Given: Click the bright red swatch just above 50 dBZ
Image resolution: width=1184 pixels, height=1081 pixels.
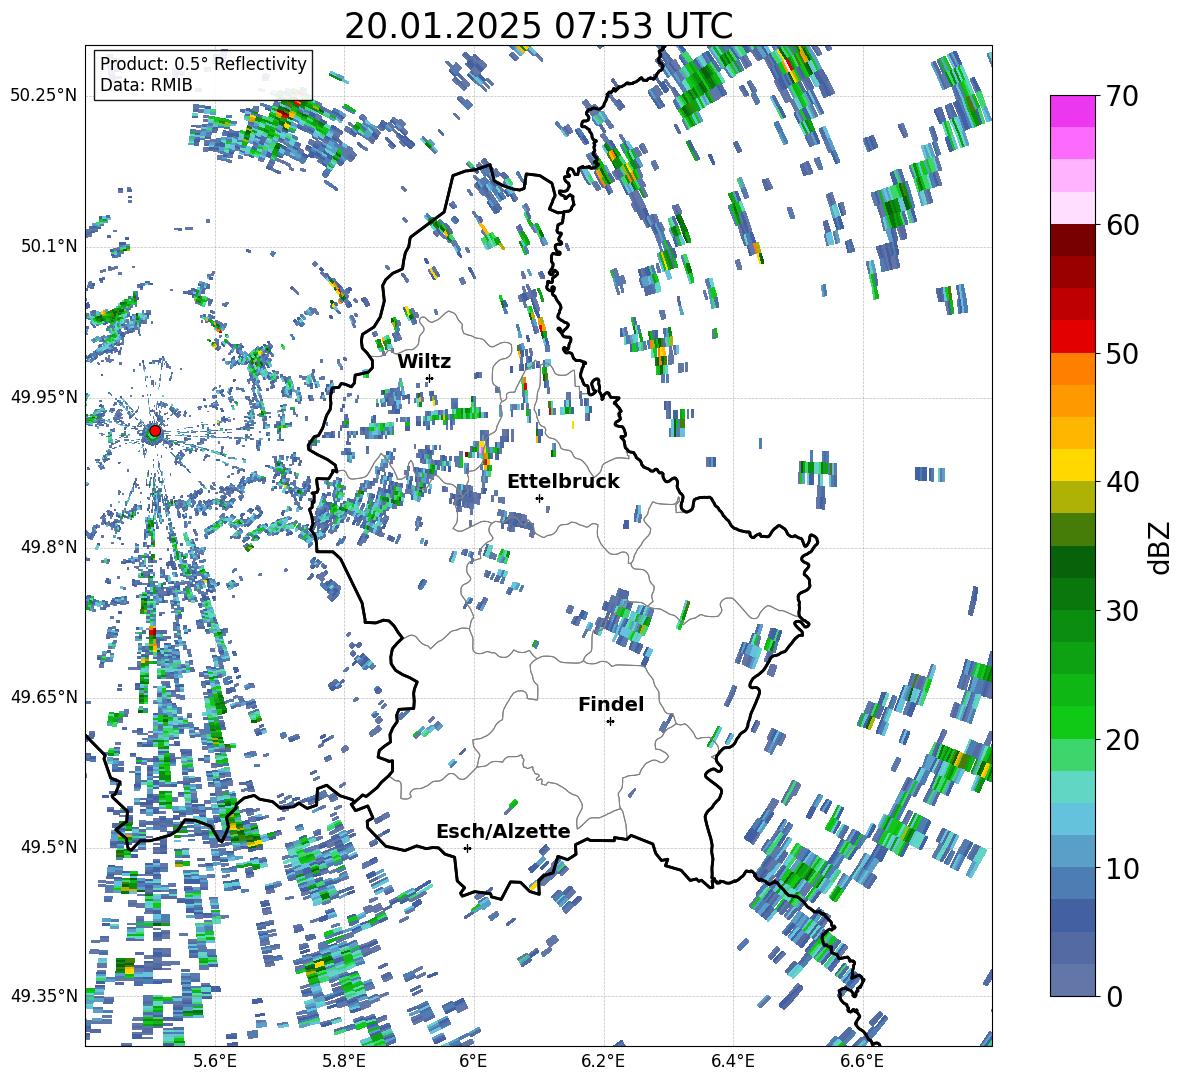Looking at the screenshot, I should (x=1072, y=337).
